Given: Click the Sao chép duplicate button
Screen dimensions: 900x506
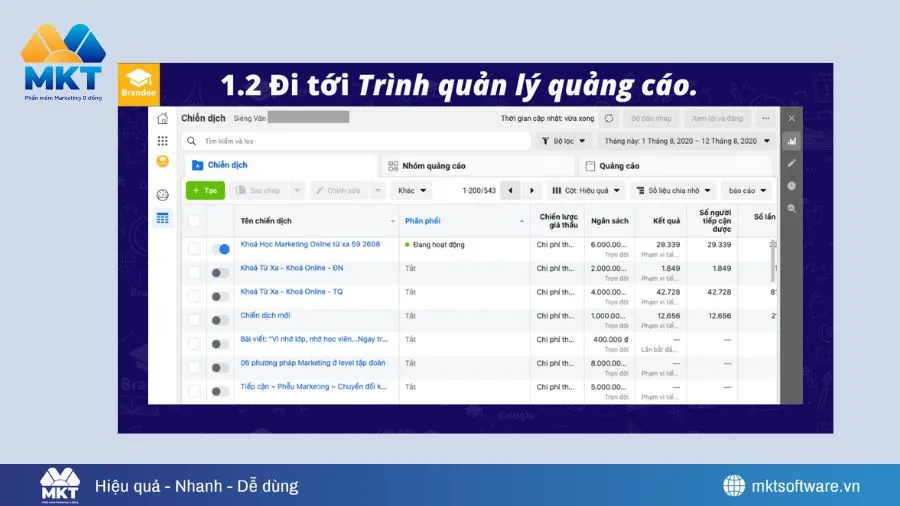Looking at the screenshot, I should 259,190.
